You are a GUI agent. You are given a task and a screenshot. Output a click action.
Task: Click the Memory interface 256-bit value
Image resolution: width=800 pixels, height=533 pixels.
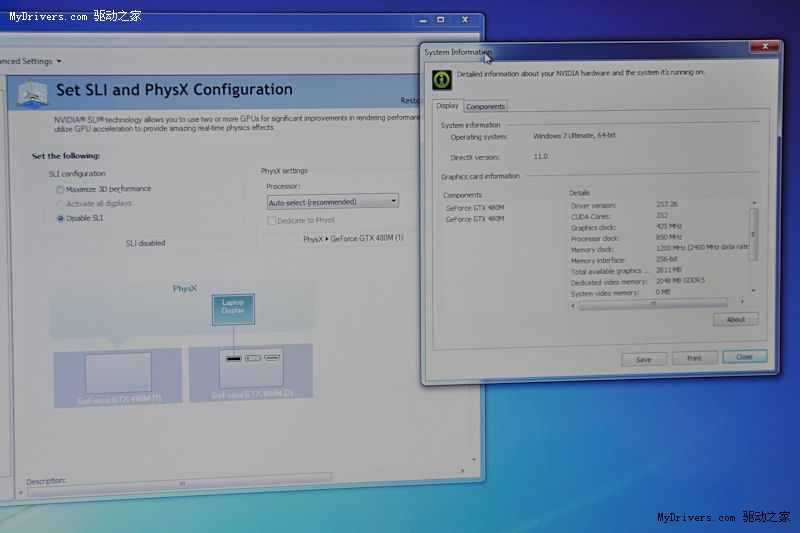[667, 259]
